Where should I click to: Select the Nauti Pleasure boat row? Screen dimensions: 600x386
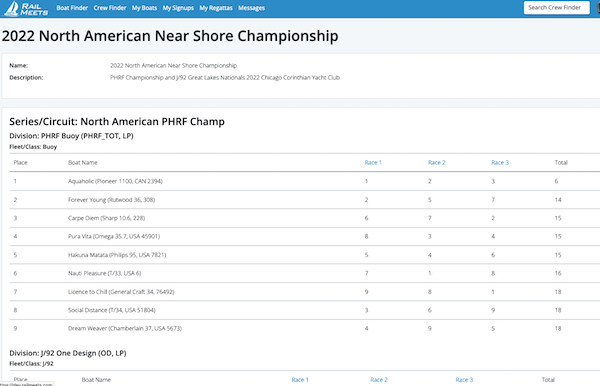click(305, 273)
